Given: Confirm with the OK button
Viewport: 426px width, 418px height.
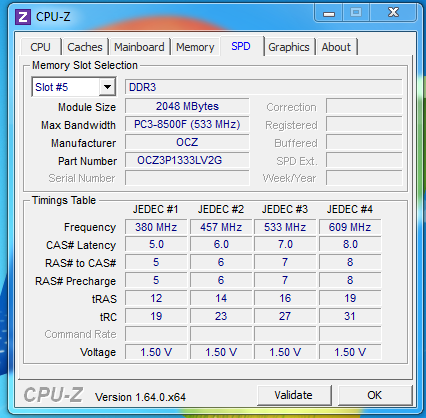Looking at the screenshot, I should [x=374, y=395].
